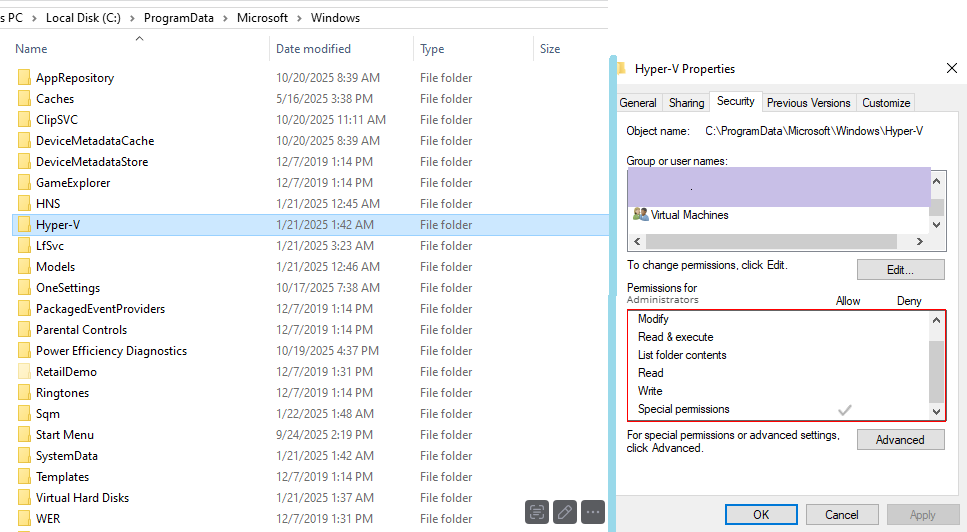Open the Previous Versions tab
967x532 pixels.
point(808,103)
